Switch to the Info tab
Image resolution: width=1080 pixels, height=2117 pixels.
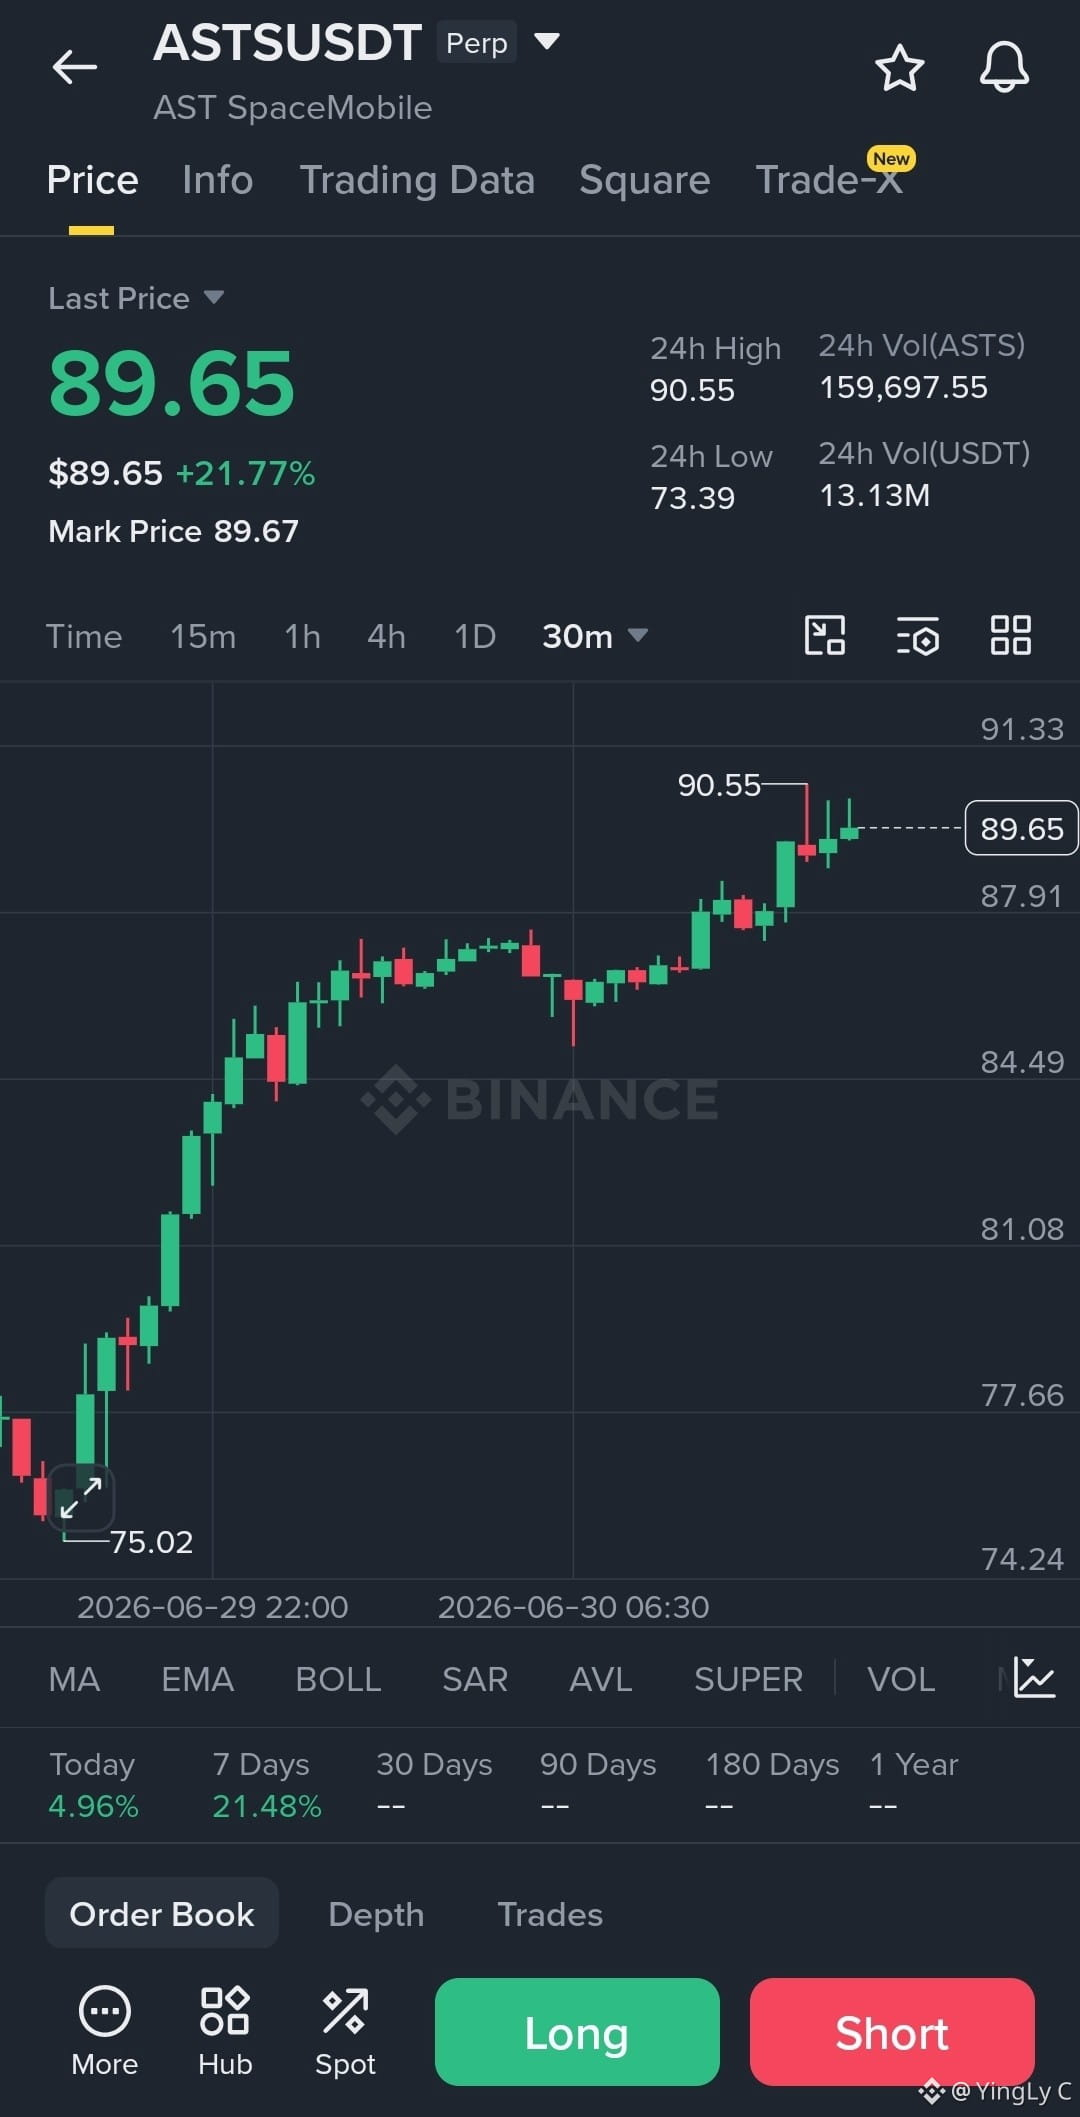(217, 180)
